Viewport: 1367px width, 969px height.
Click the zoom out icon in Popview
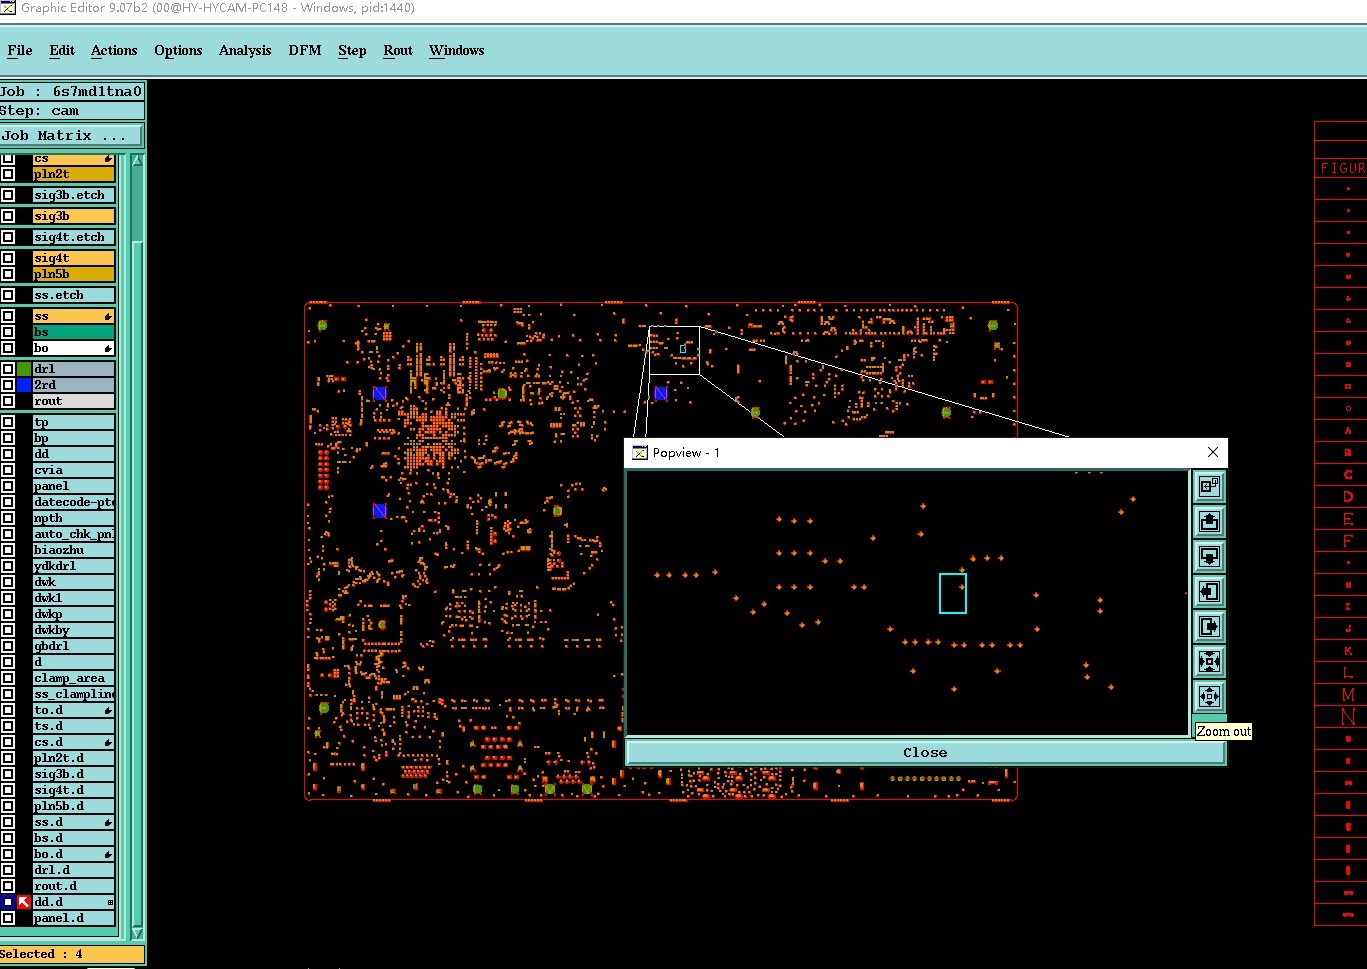click(1209, 697)
